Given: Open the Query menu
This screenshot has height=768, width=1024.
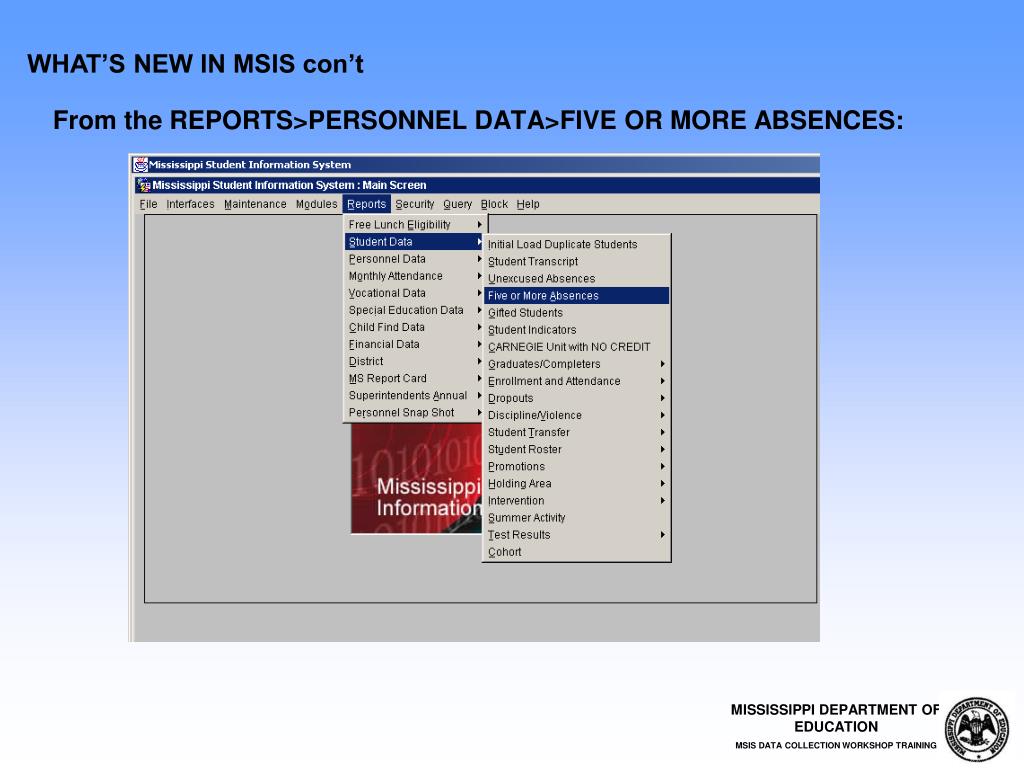Looking at the screenshot, I should point(457,204).
